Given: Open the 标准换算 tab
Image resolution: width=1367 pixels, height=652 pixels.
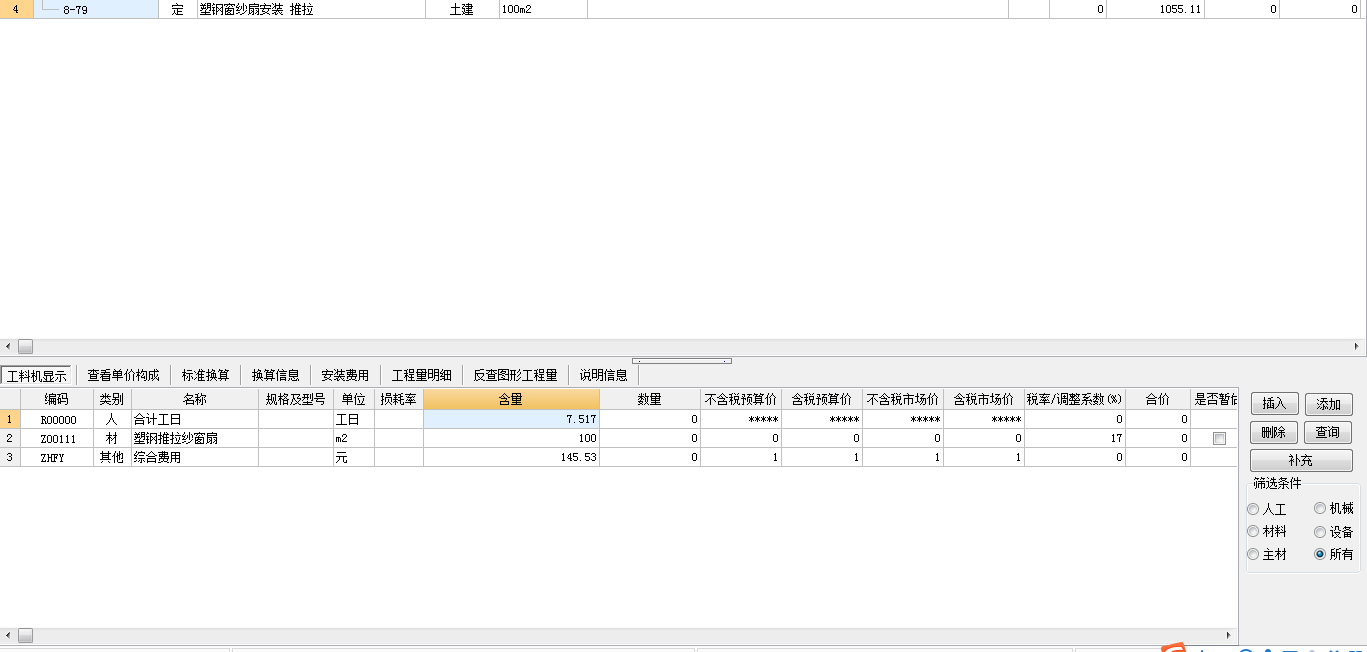Looking at the screenshot, I should click(x=205, y=375).
